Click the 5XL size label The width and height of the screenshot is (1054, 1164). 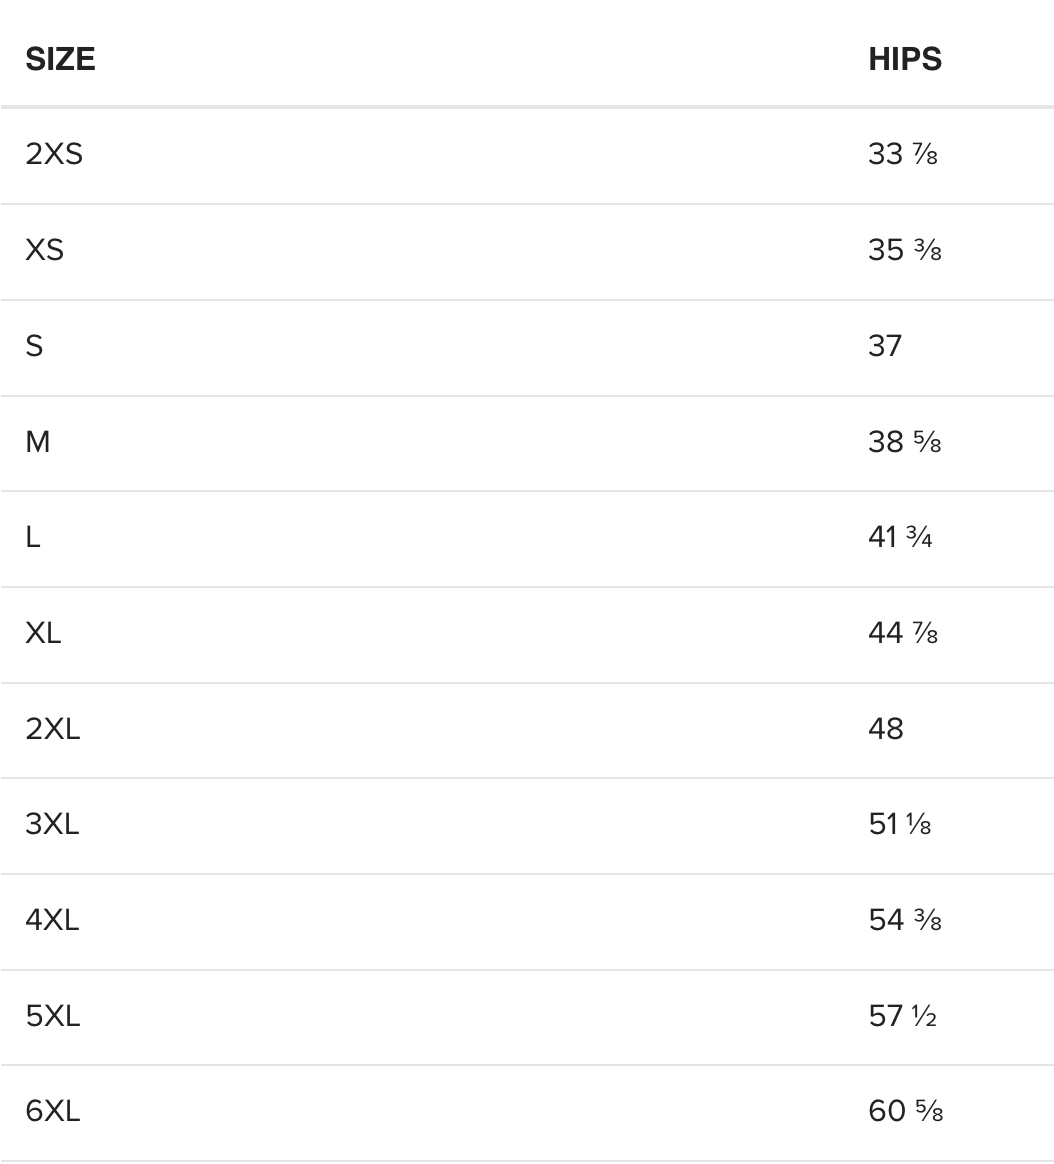pyautogui.click(x=53, y=1016)
